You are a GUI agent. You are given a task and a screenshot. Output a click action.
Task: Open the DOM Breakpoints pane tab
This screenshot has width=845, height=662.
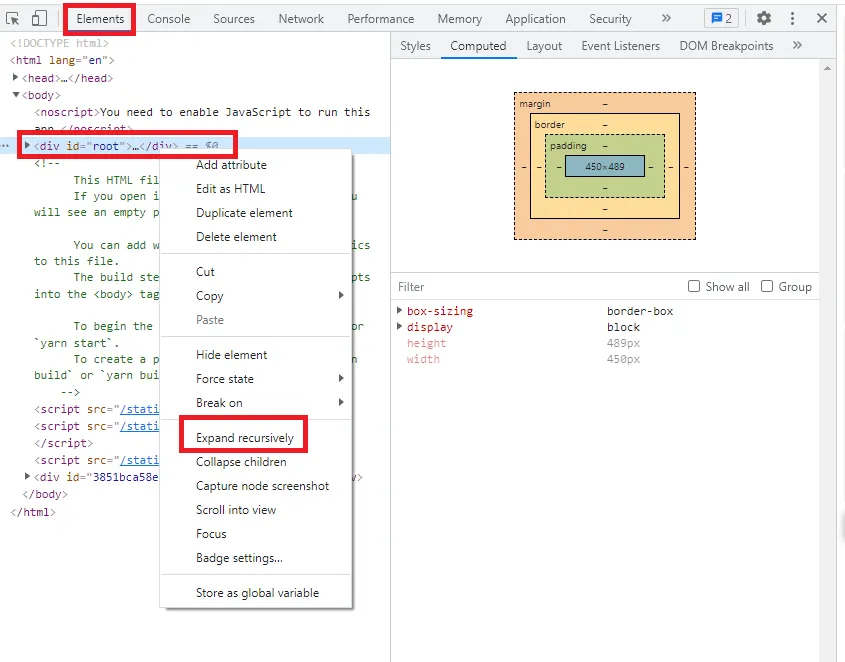coord(726,46)
